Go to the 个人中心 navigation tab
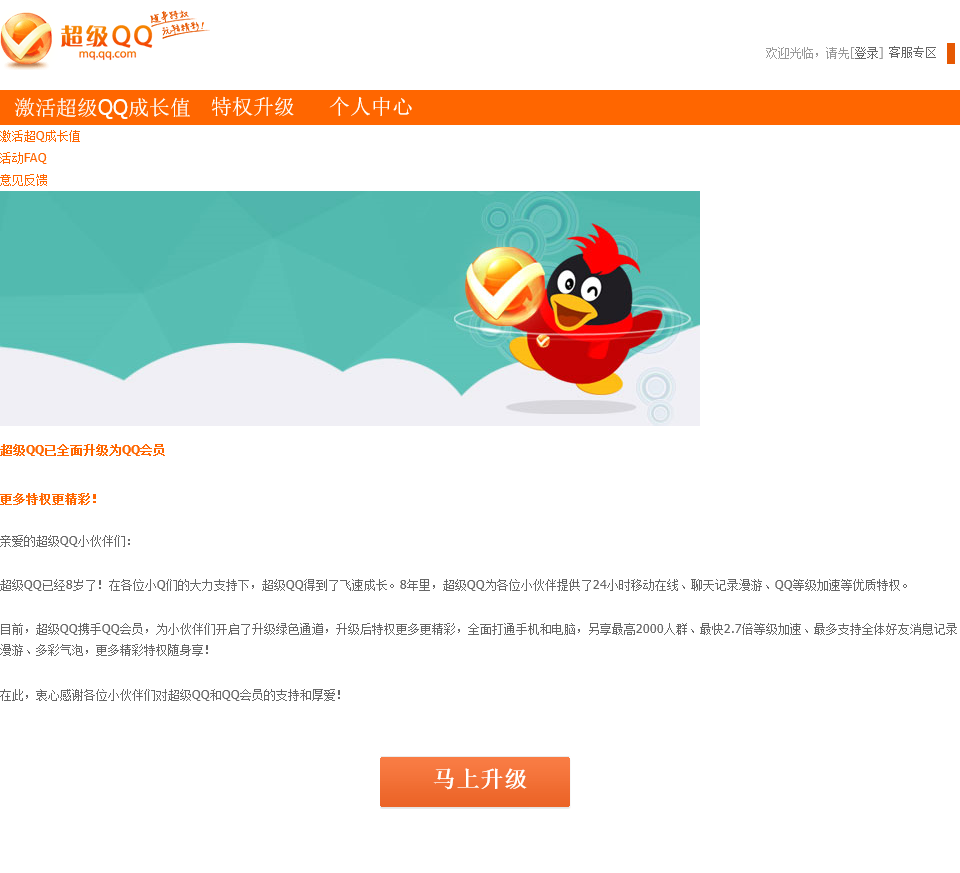This screenshot has height=873, width=960. click(x=371, y=107)
